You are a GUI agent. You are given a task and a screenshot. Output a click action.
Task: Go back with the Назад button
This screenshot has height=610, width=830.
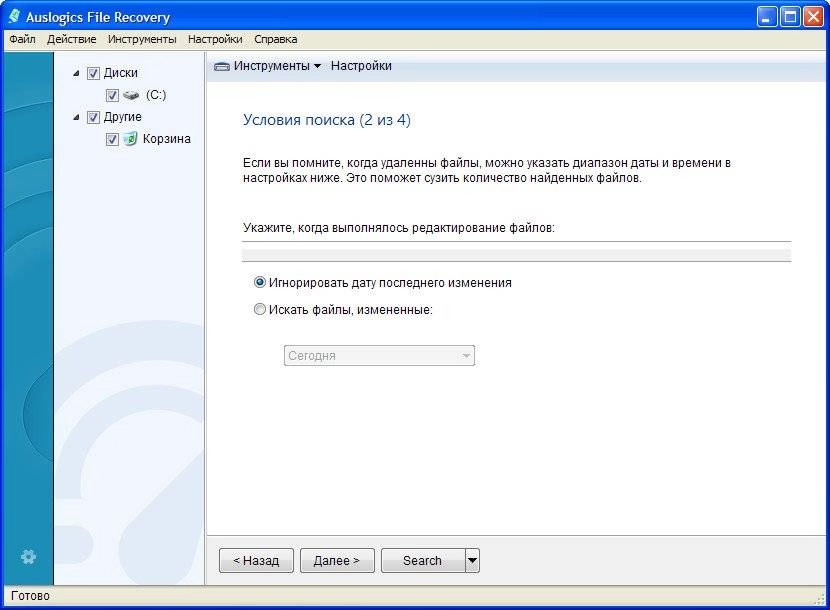pos(256,560)
